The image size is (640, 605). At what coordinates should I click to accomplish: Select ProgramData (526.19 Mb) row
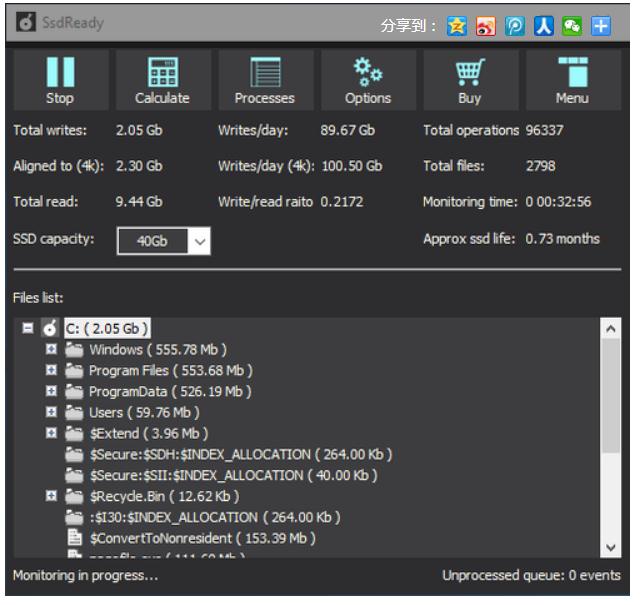(170, 392)
